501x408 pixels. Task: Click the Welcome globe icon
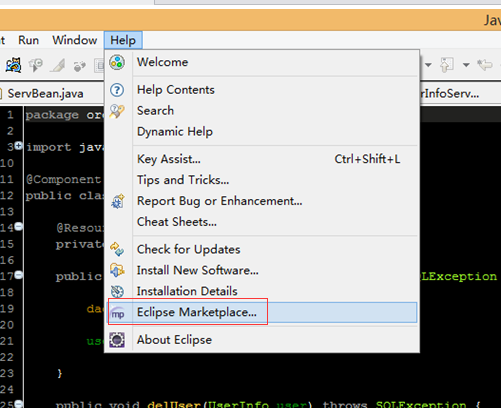coord(117,62)
